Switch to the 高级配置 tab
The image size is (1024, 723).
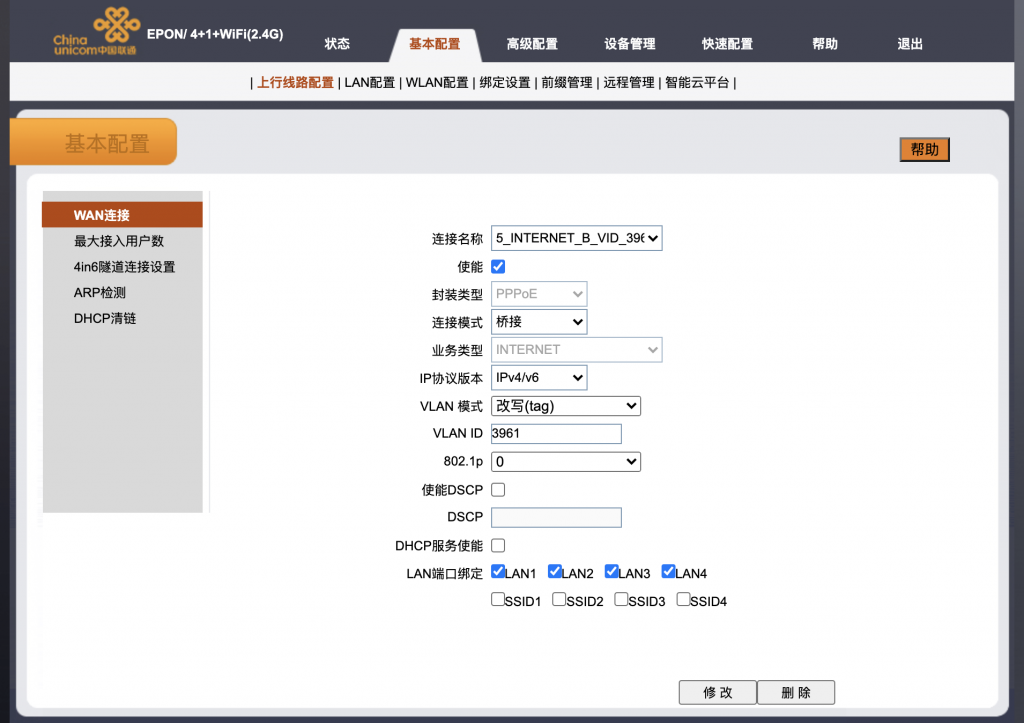coord(532,44)
